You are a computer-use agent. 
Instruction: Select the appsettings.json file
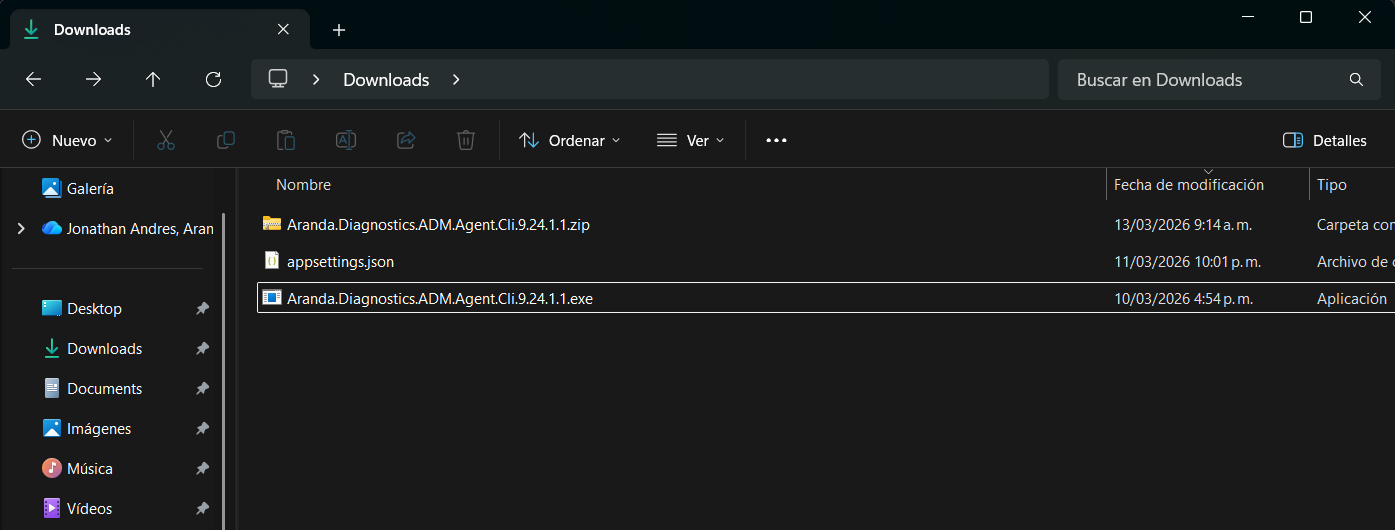(x=340, y=262)
